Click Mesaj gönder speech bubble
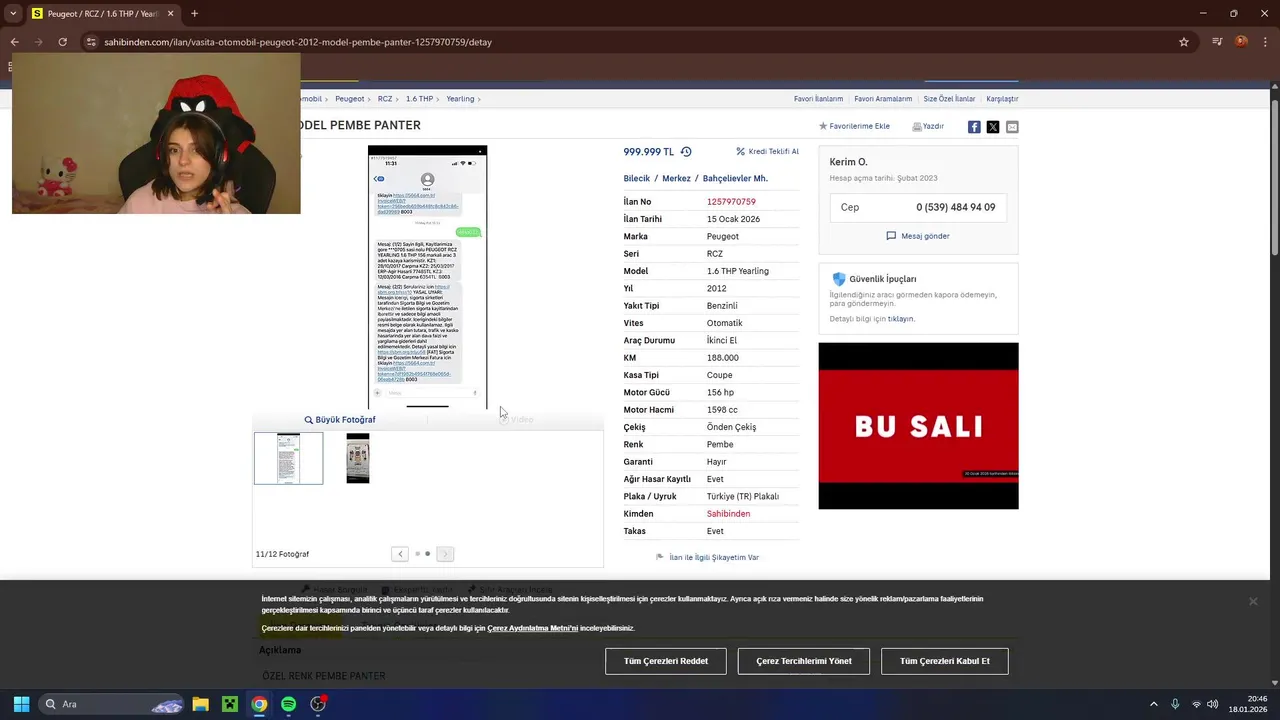1280x720 pixels. 891,236
